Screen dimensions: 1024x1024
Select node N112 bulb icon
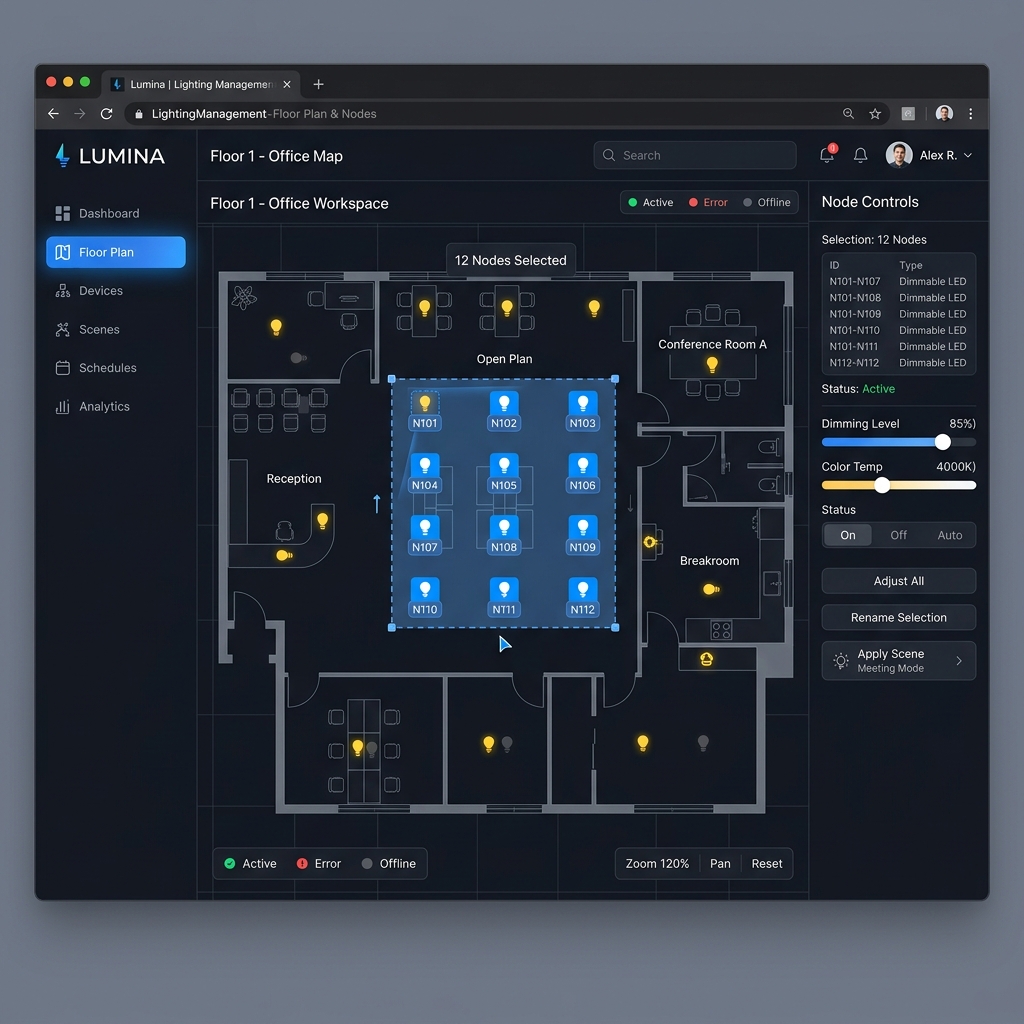(583, 589)
